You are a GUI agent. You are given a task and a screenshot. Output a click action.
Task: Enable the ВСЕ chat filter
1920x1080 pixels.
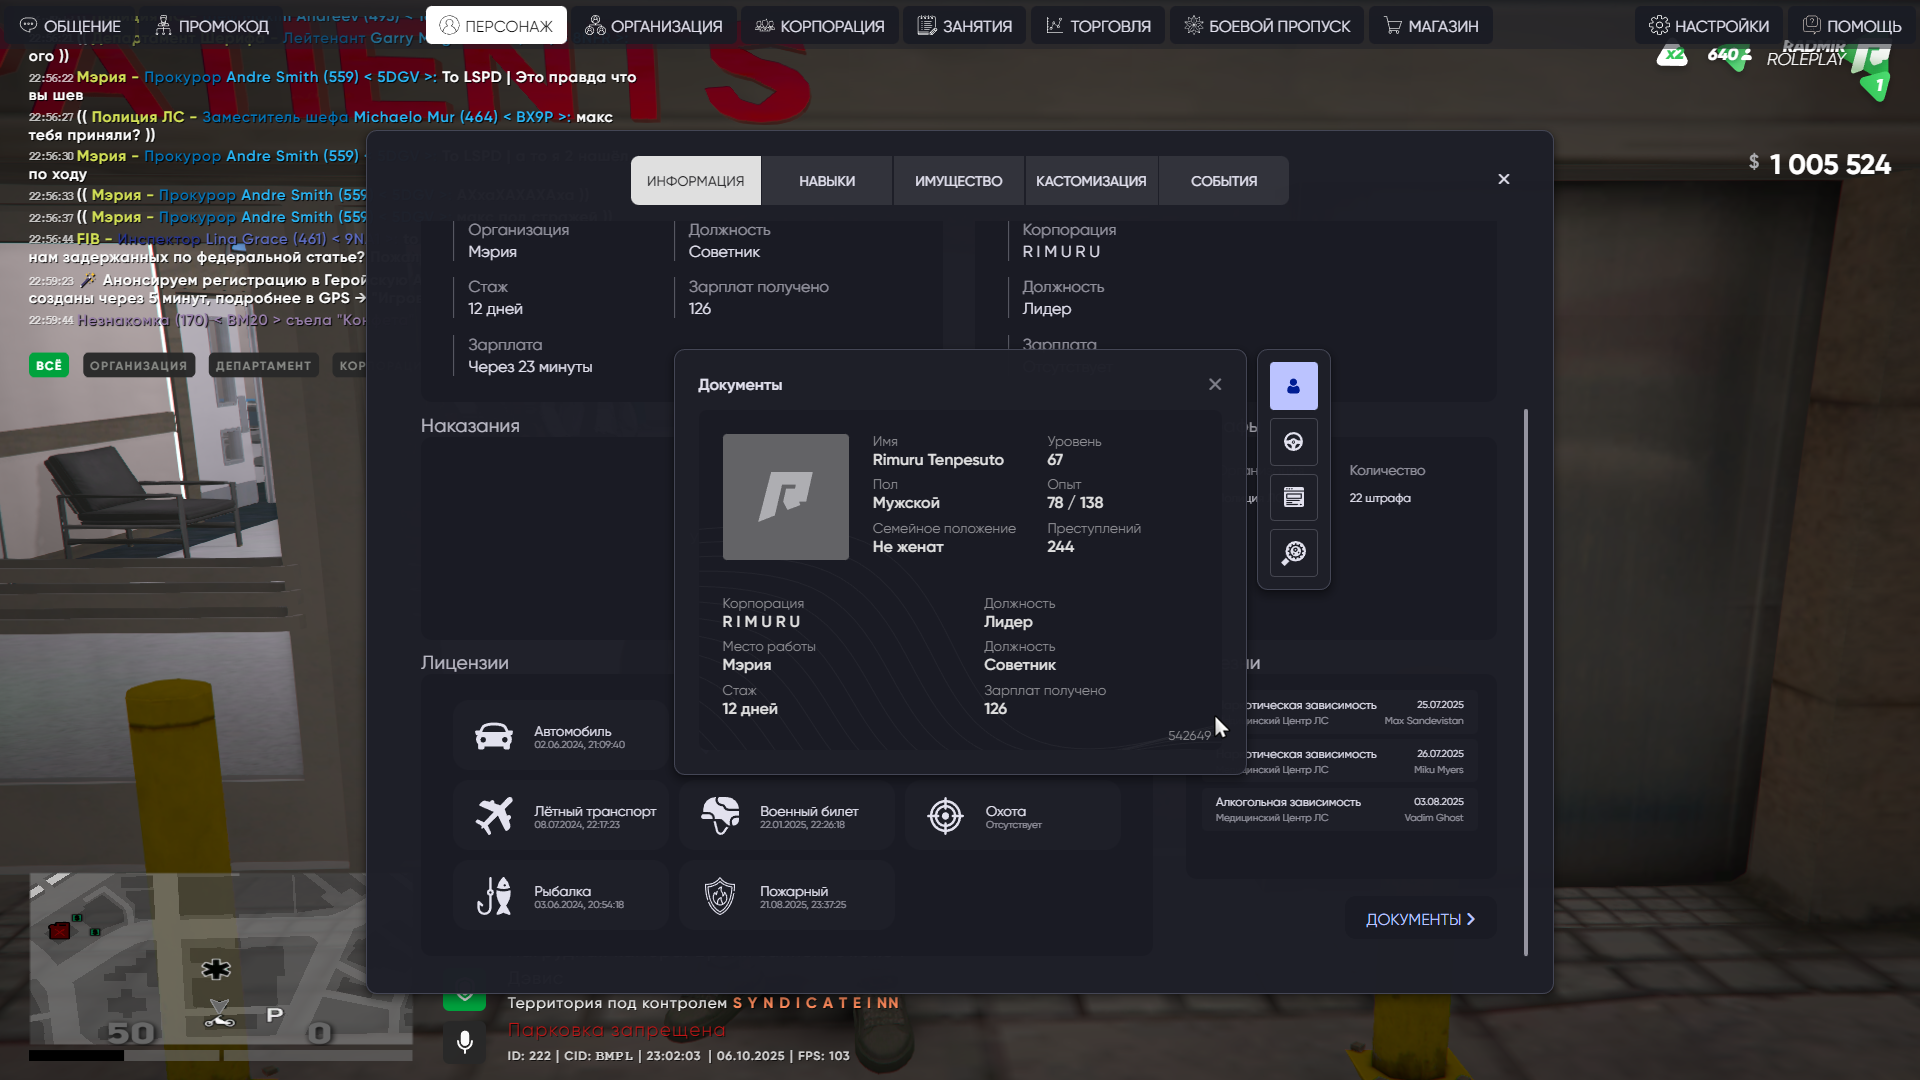click(x=48, y=366)
